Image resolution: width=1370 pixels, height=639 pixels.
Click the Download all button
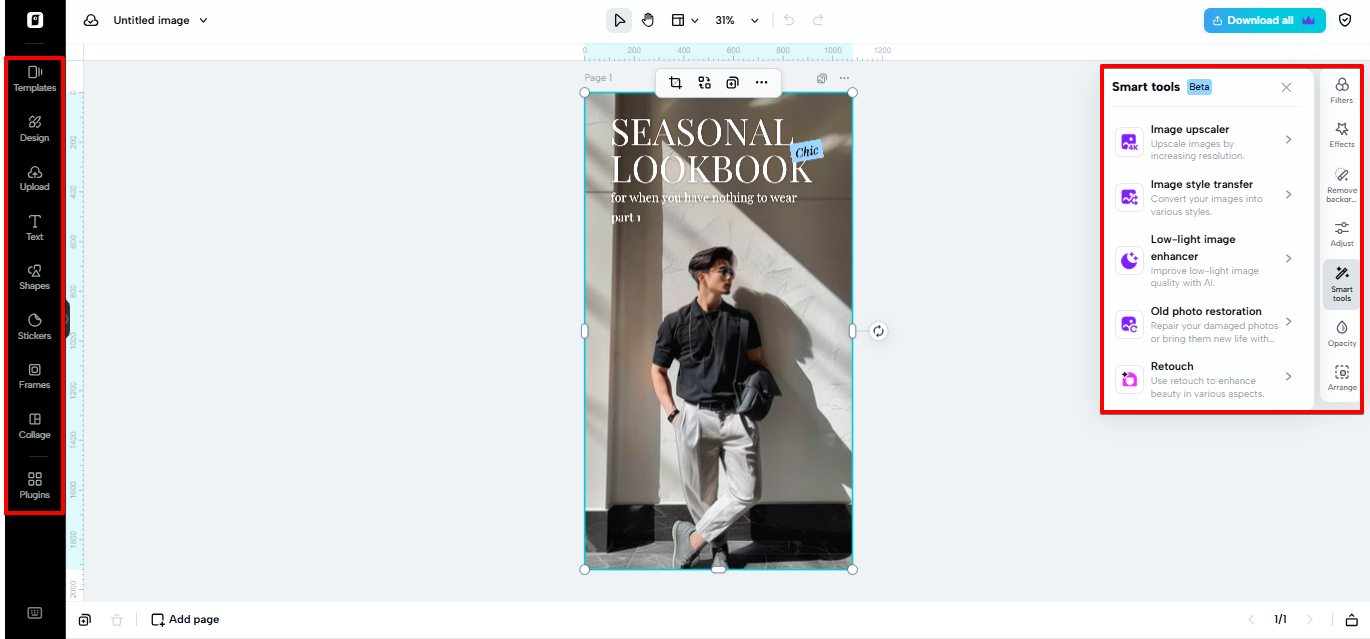coord(1264,19)
